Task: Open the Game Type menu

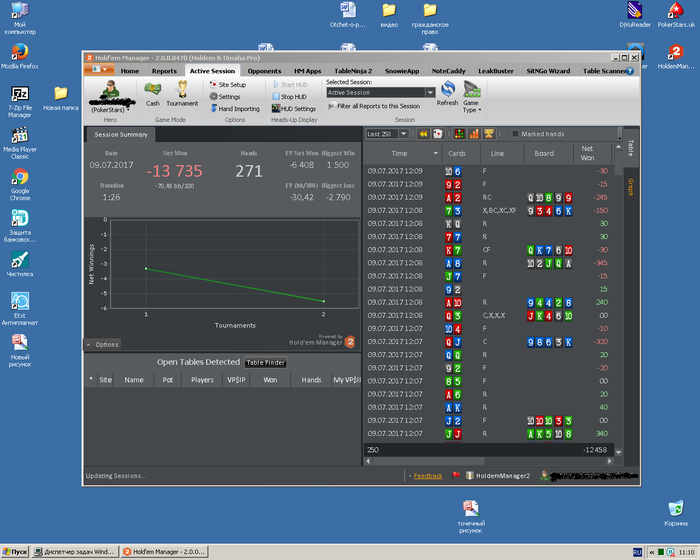Action: (472, 97)
